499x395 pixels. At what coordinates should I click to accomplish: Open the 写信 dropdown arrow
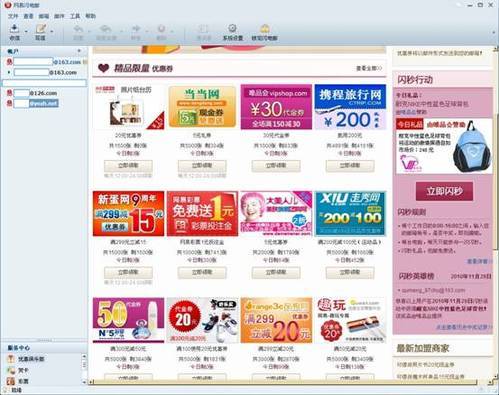coord(52,32)
